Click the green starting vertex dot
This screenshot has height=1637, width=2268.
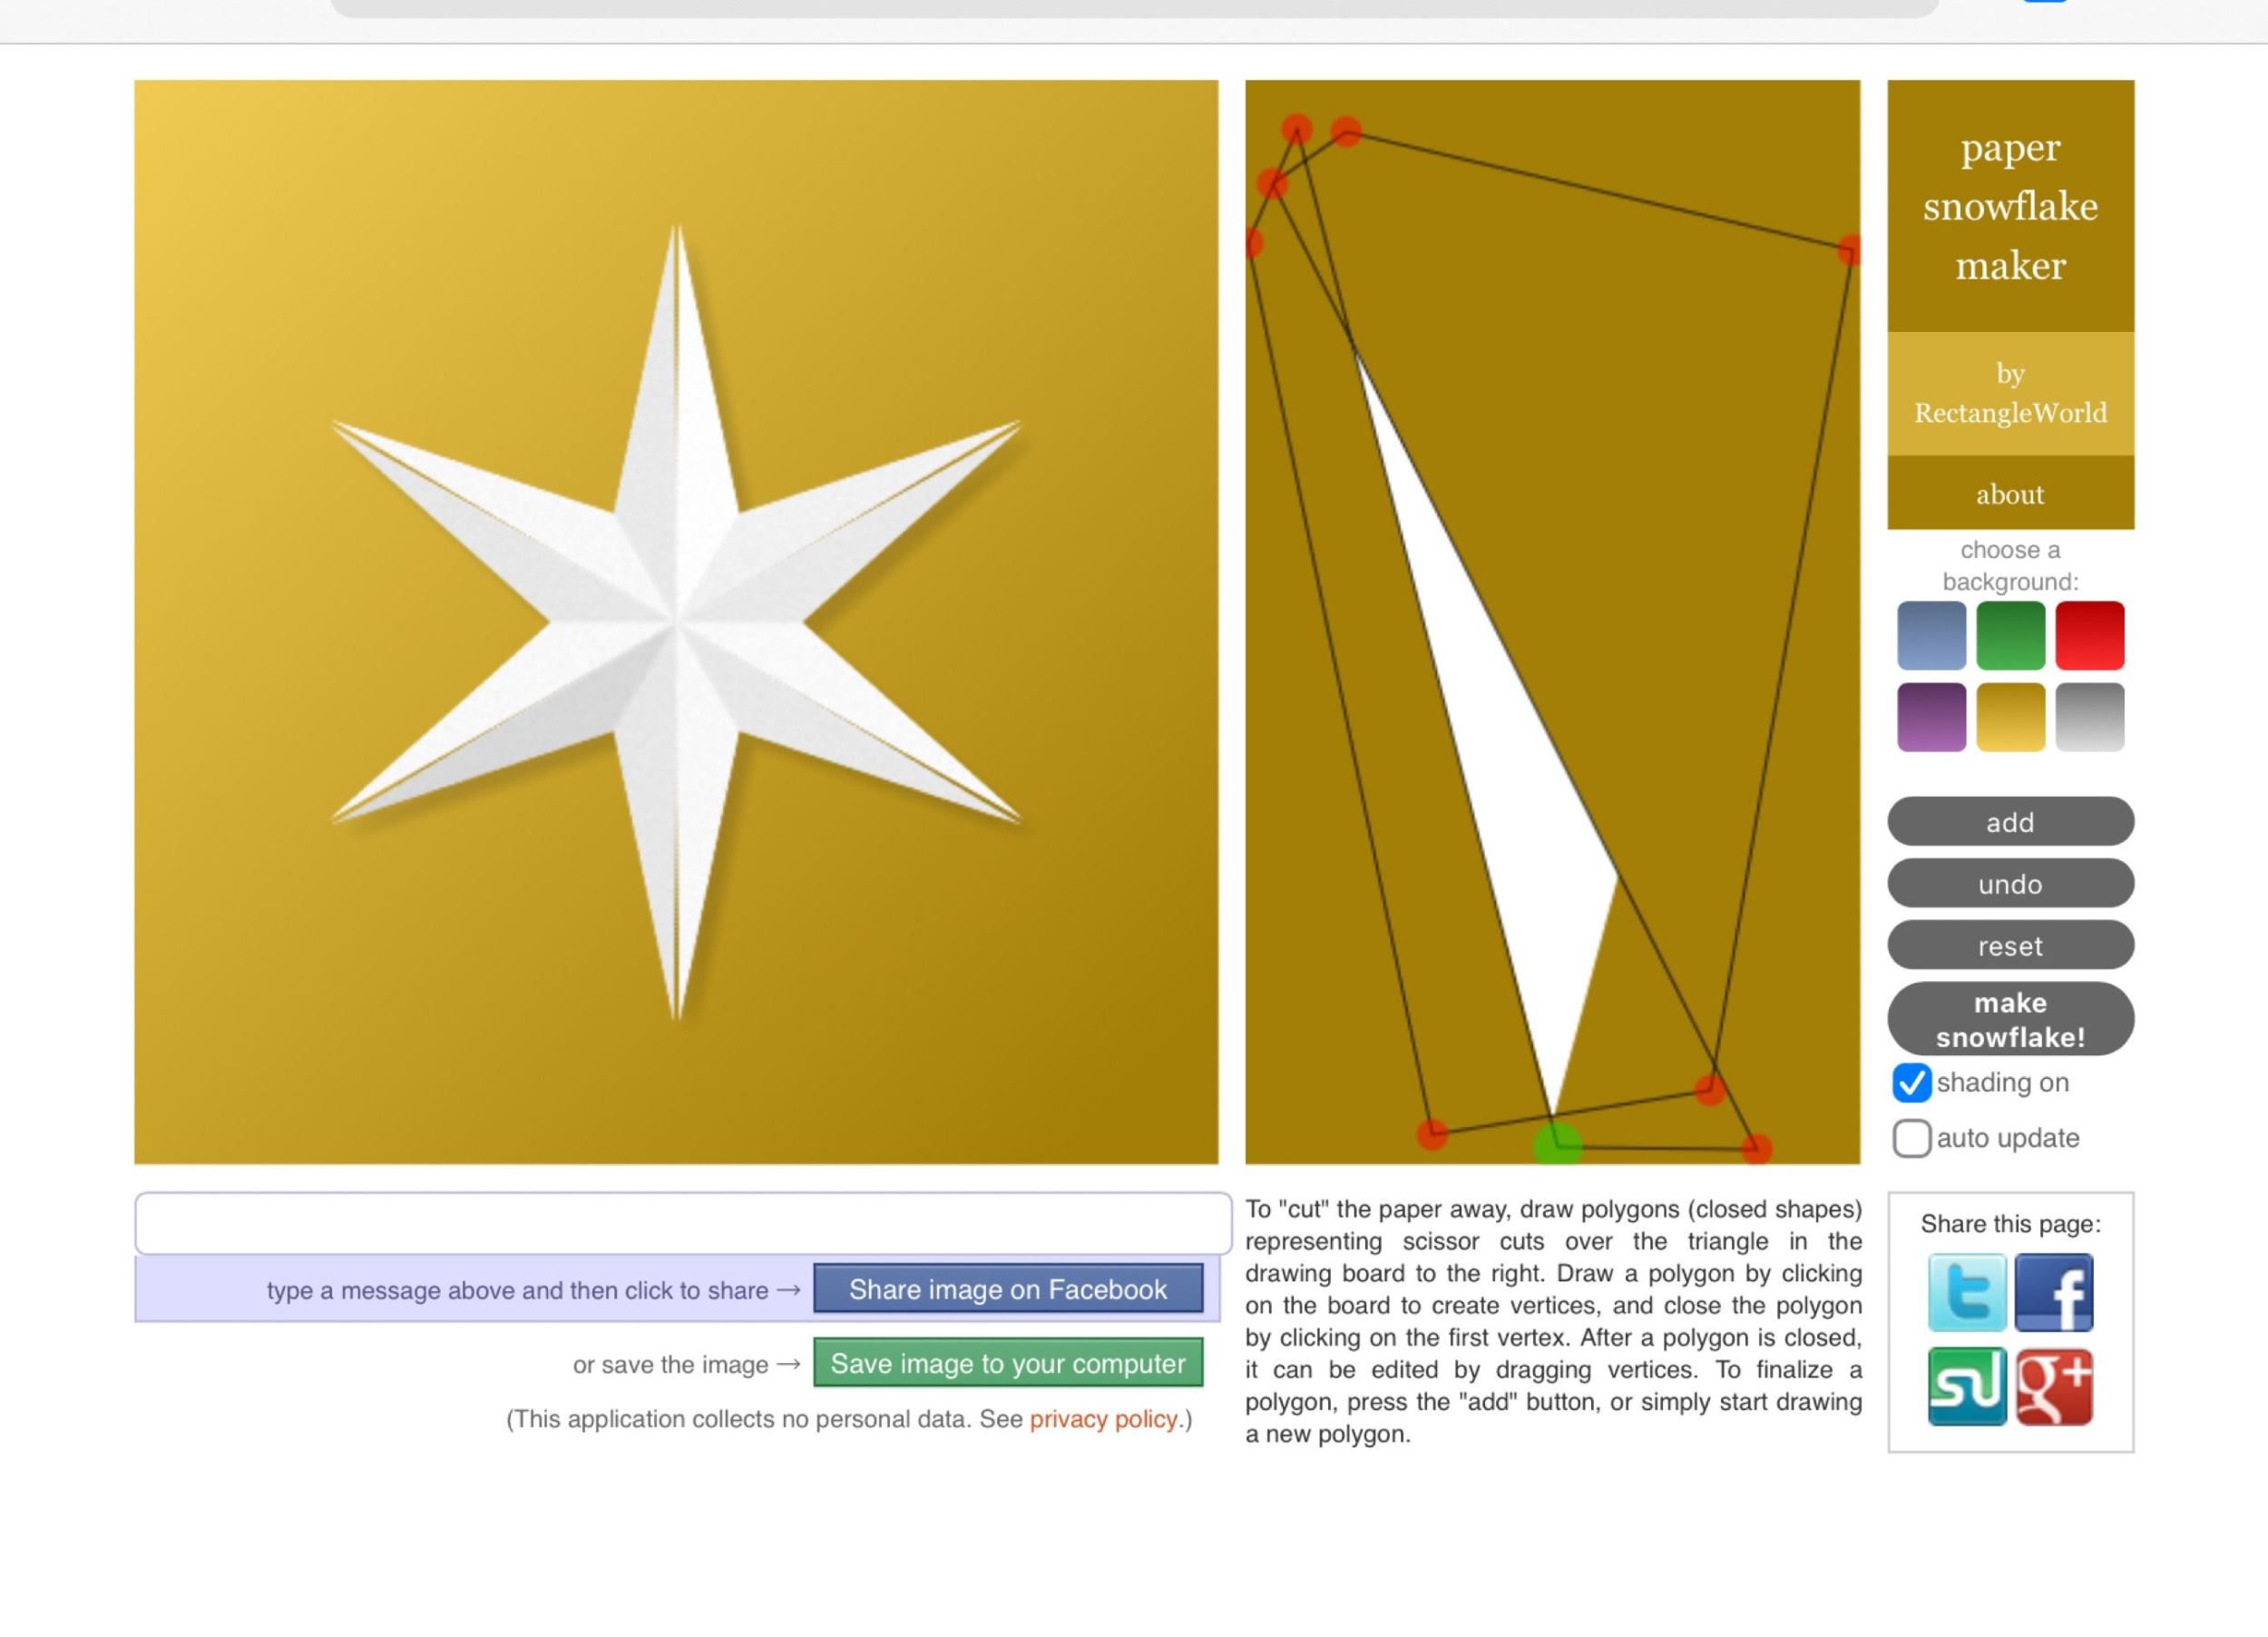point(1557,1145)
